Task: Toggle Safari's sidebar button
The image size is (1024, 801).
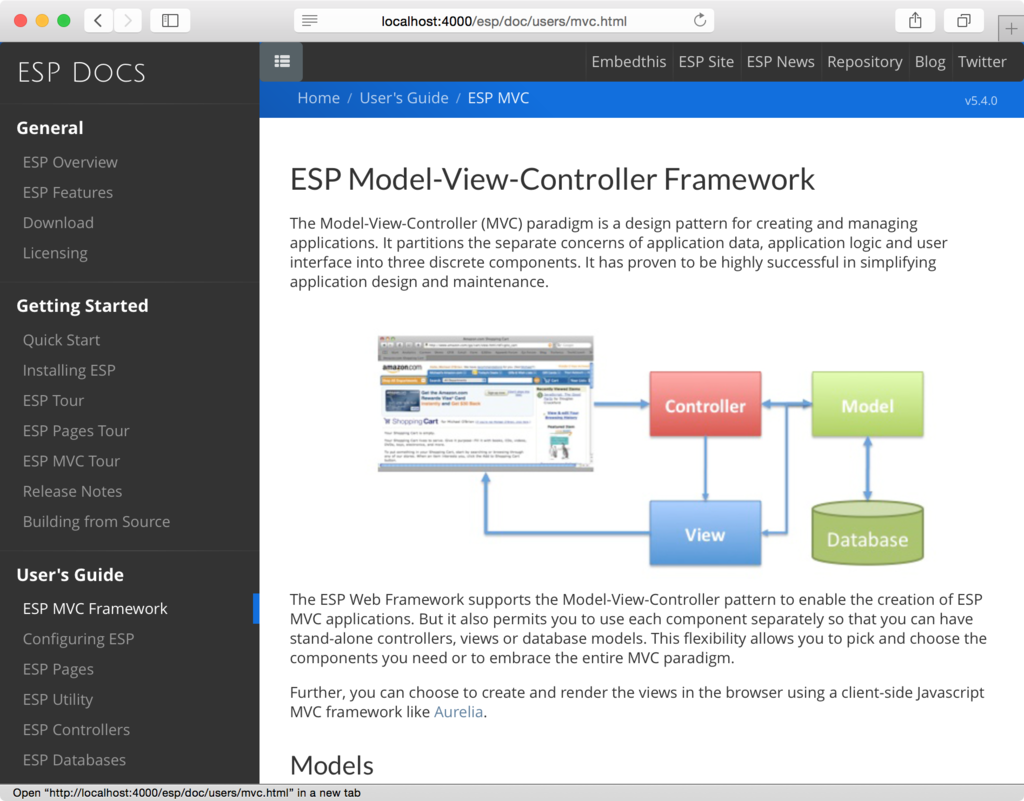Action: (170, 21)
